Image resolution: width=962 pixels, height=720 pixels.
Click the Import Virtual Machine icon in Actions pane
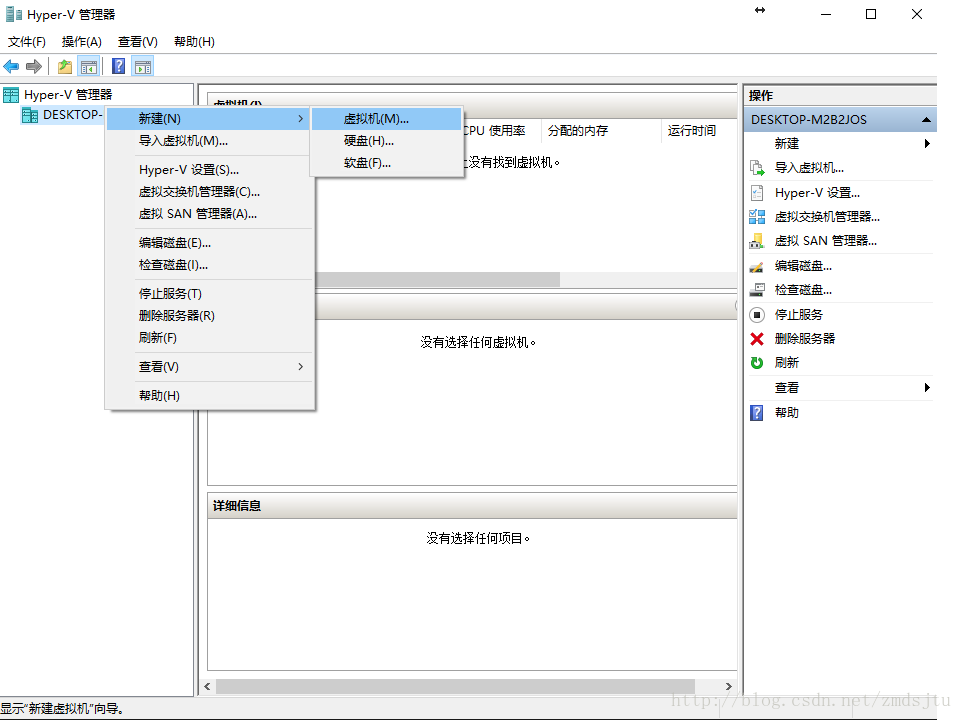click(757, 167)
